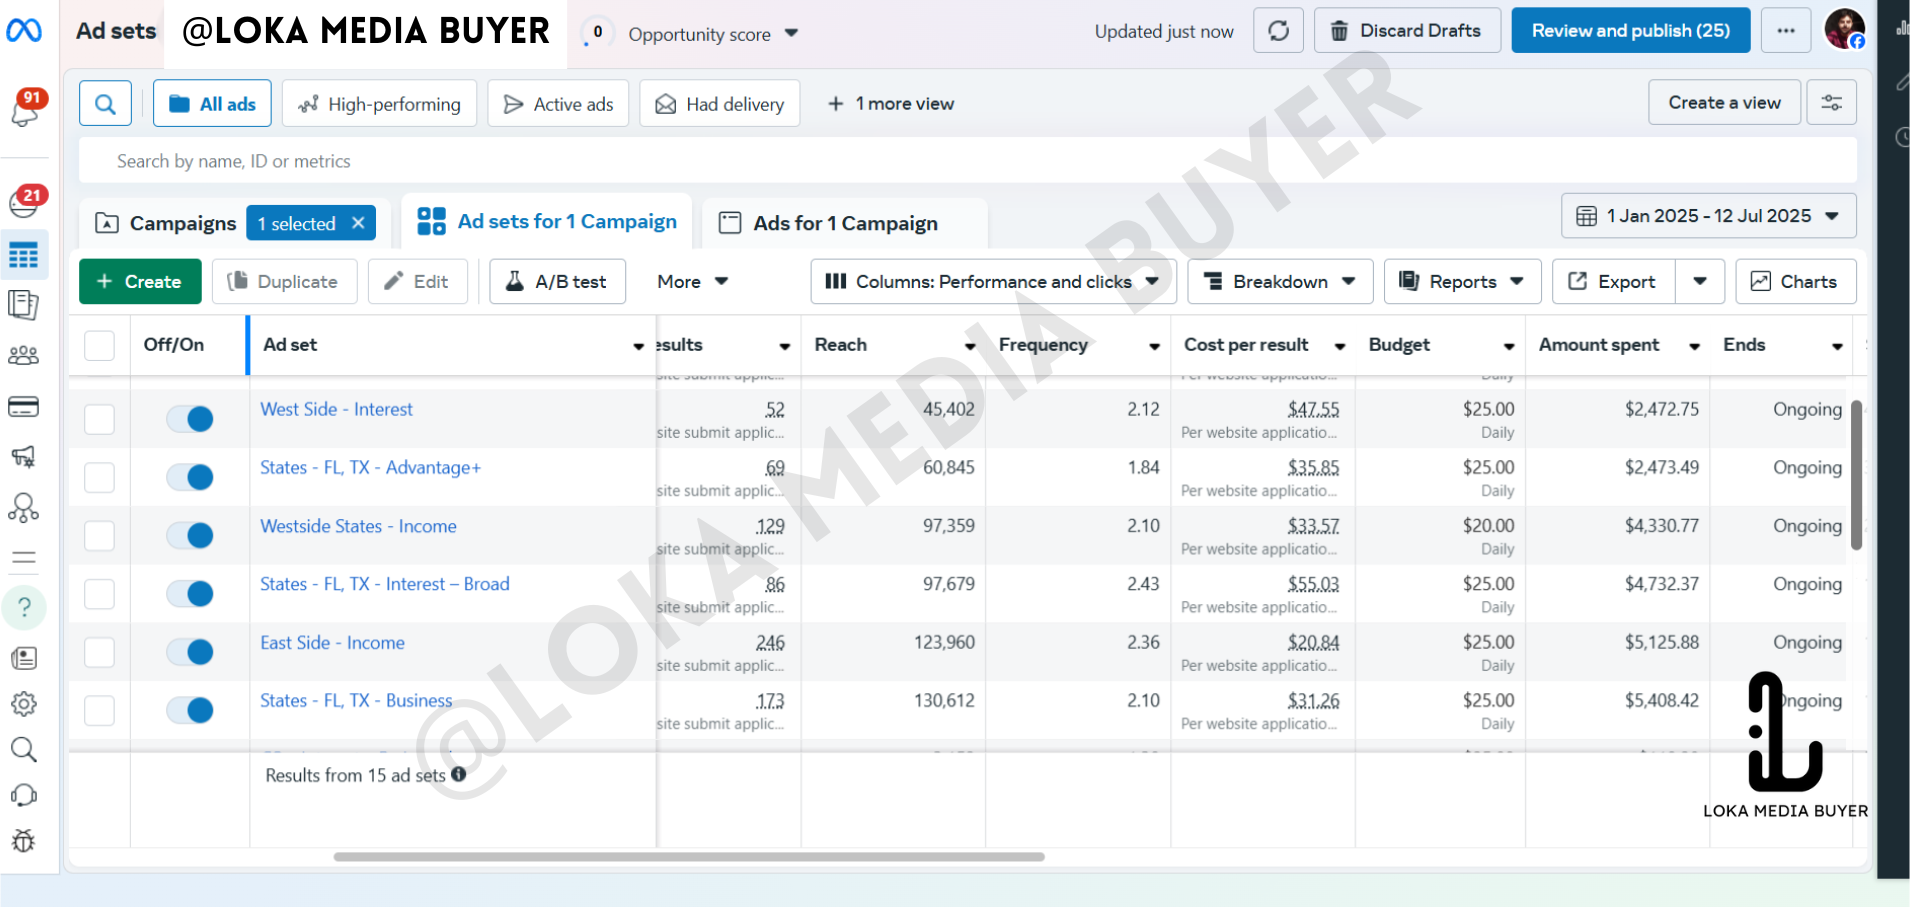Click the horizontal scrollbar under the table
Viewport: 1910px width, 907px height.
point(689,857)
